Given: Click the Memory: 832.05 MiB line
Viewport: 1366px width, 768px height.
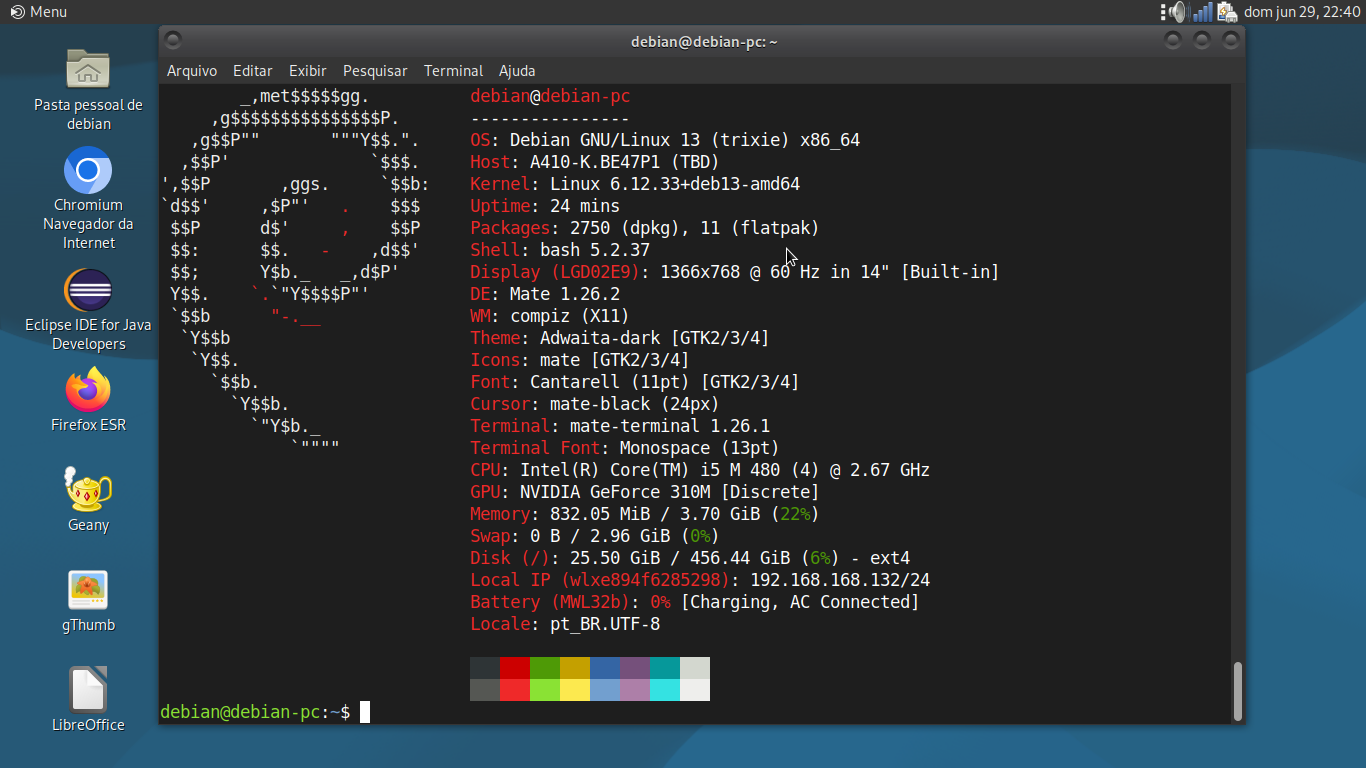Looking at the screenshot, I should pos(645,514).
